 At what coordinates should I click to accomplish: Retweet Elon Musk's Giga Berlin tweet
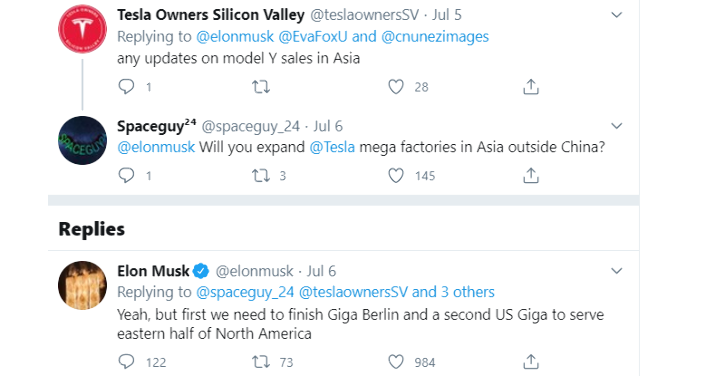pos(261,362)
